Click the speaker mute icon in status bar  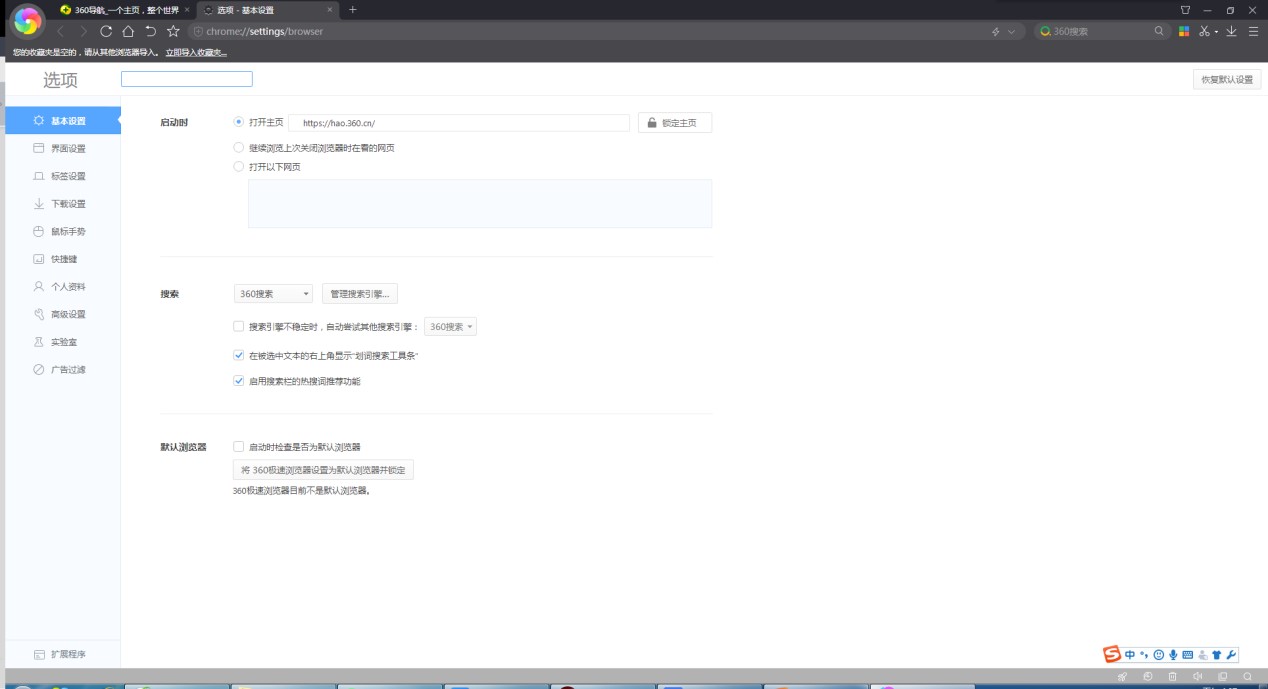pos(1197,677)
